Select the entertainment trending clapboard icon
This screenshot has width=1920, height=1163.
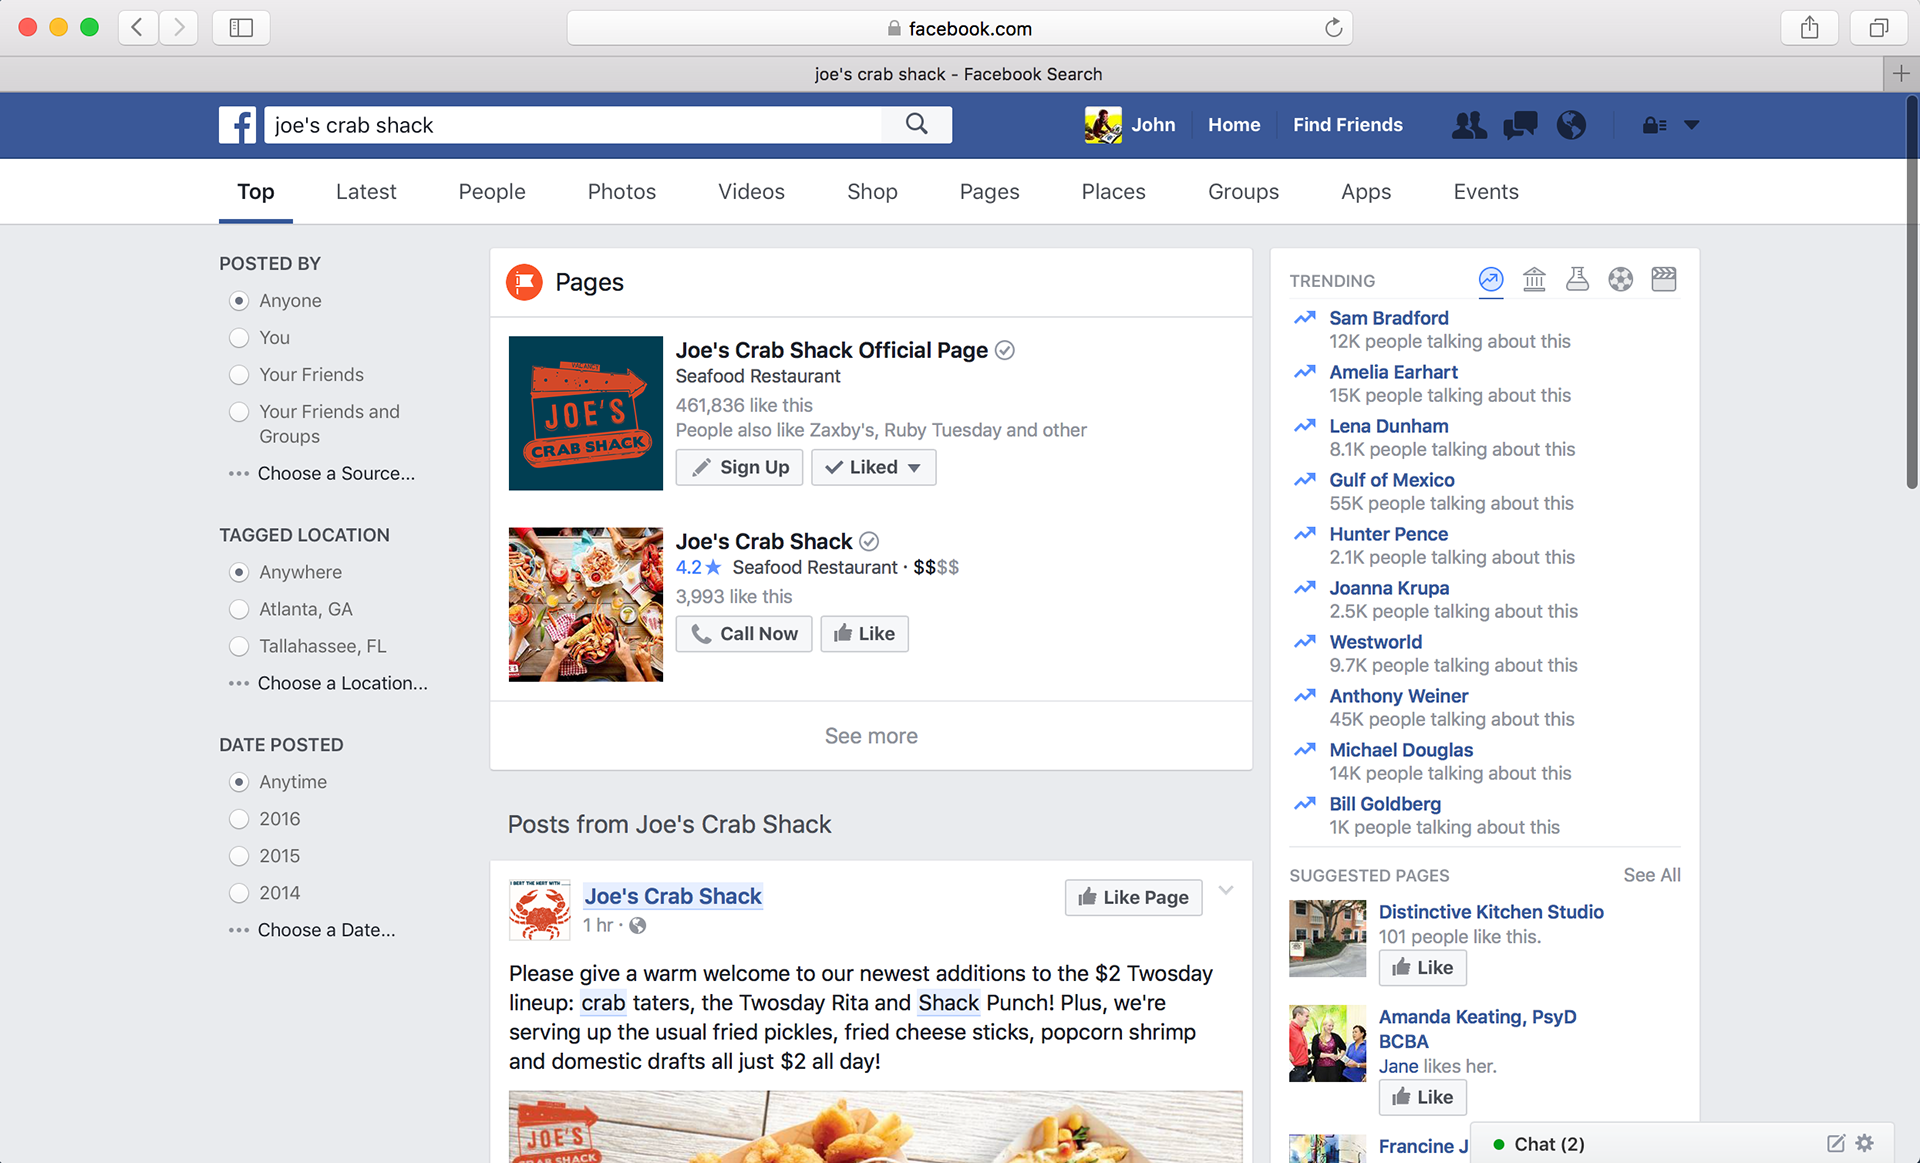coord(1664,280)
